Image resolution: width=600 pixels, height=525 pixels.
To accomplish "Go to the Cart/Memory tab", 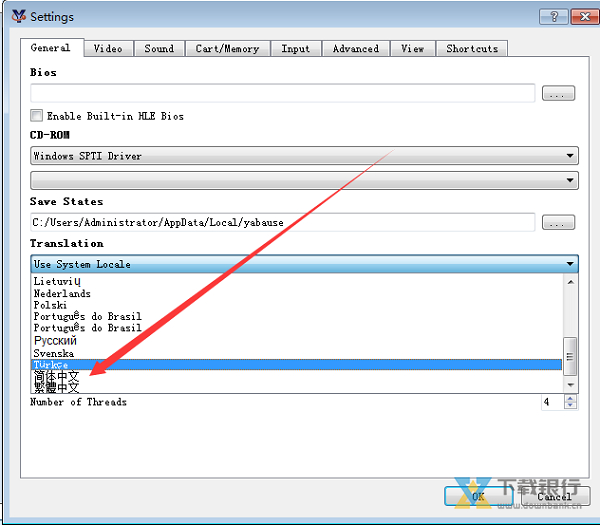I will tap(227, 48).
